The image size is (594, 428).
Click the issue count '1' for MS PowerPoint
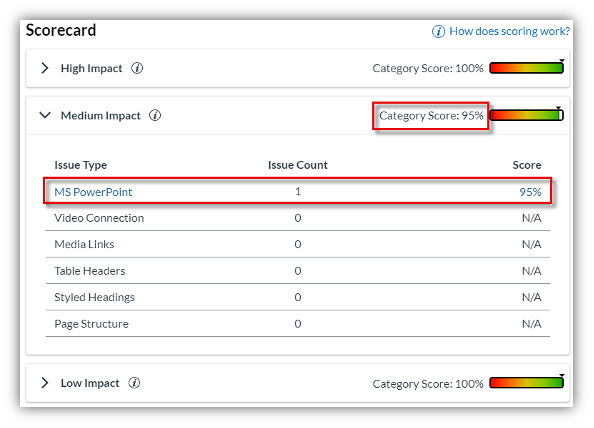point(298,192)
